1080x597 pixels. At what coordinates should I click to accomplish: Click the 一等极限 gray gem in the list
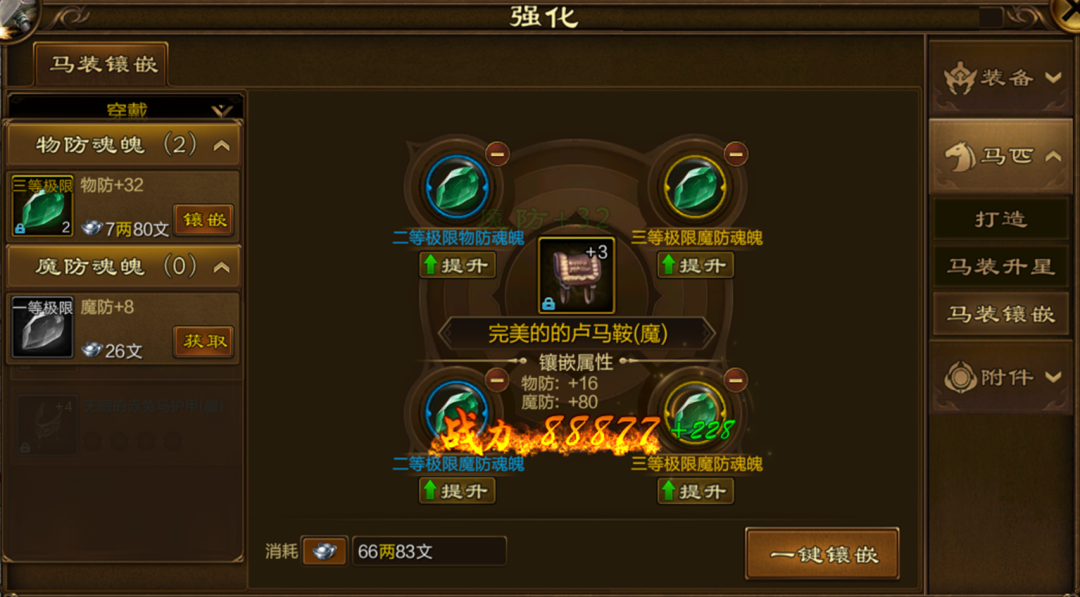tap(43, 328)
